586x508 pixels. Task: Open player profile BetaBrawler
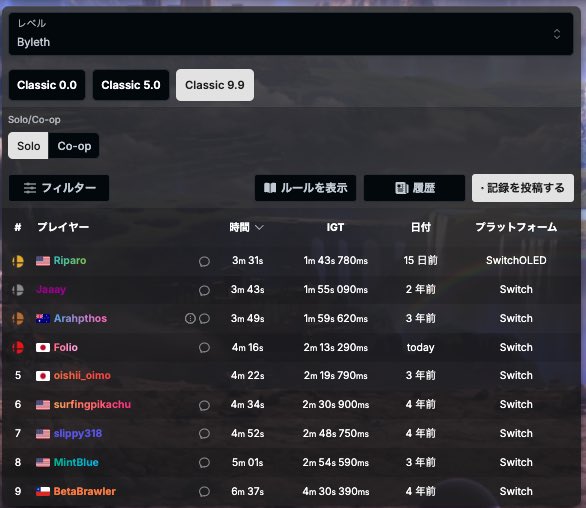[x=84, y=492]
